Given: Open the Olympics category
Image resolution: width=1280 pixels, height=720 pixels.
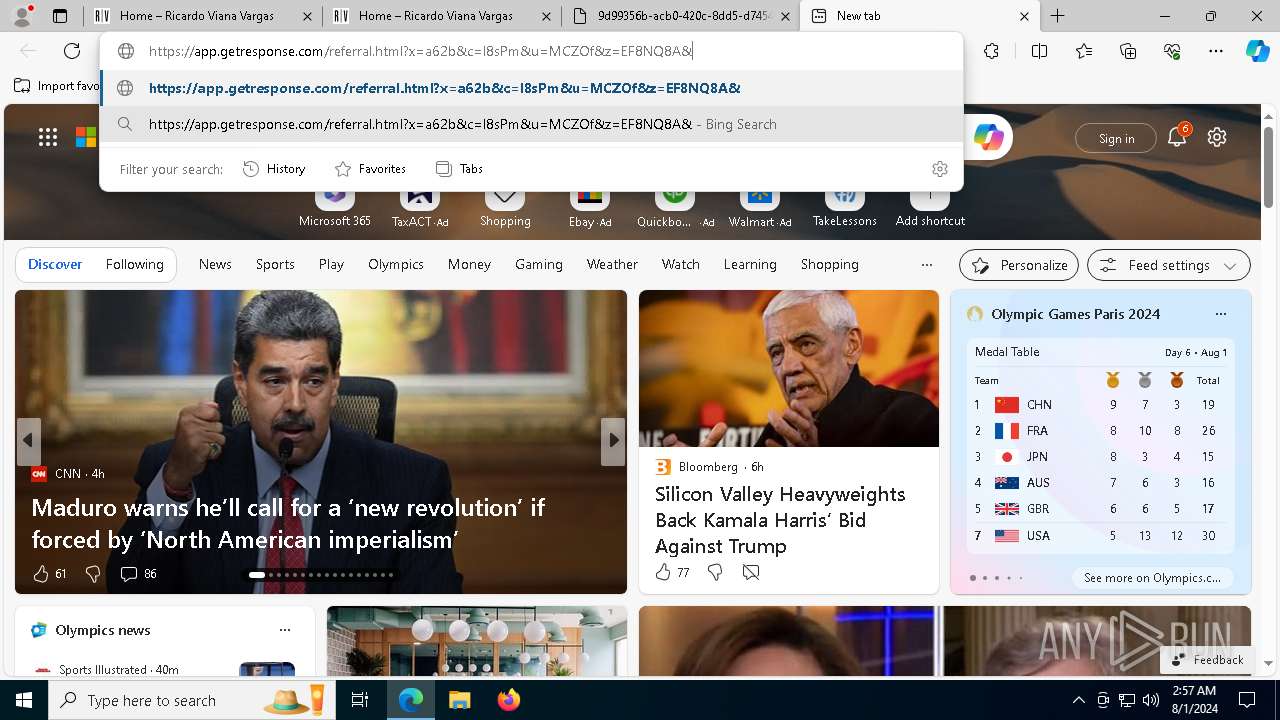Looking at the screenshot, I should (396, 264).
